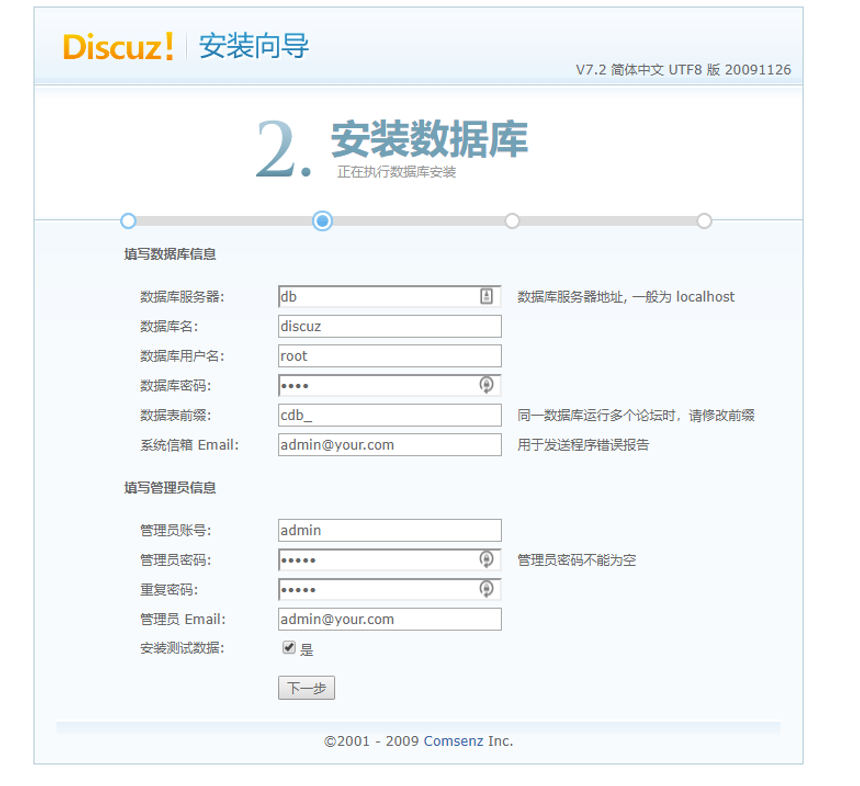Image resolution: width=860 pixels, height=786 pixels.
Task: Click the 是 label beside checkbox
Action: [x=307, y=650]
